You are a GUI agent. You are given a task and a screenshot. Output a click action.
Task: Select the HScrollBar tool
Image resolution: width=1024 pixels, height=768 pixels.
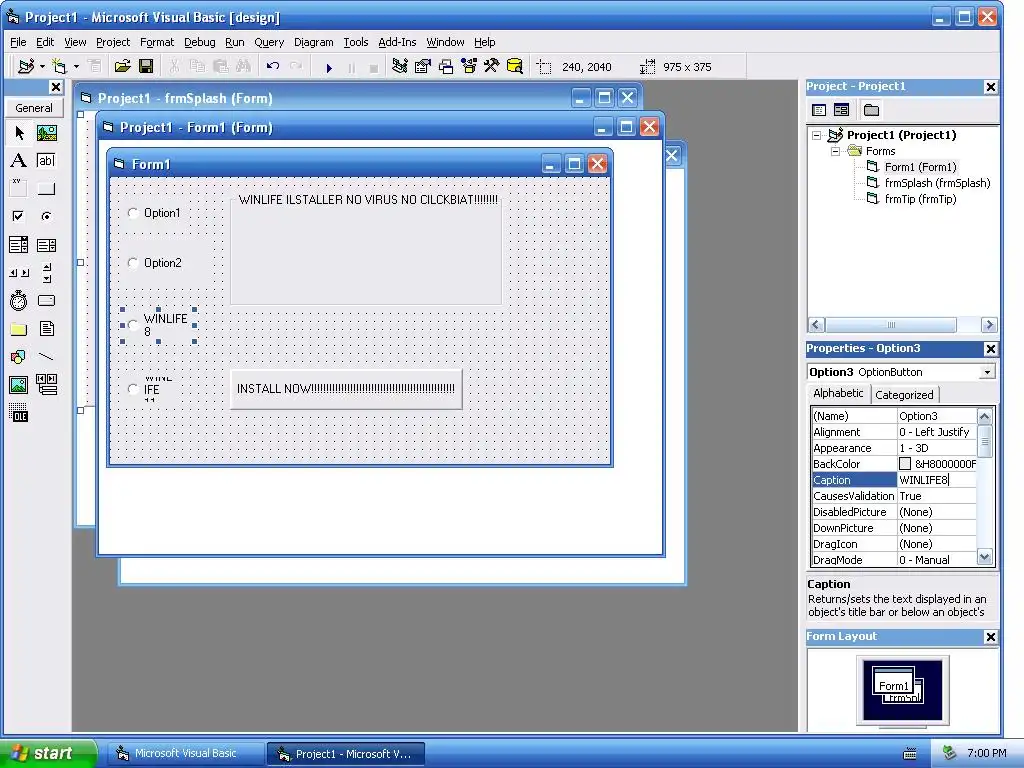[19, 272]
